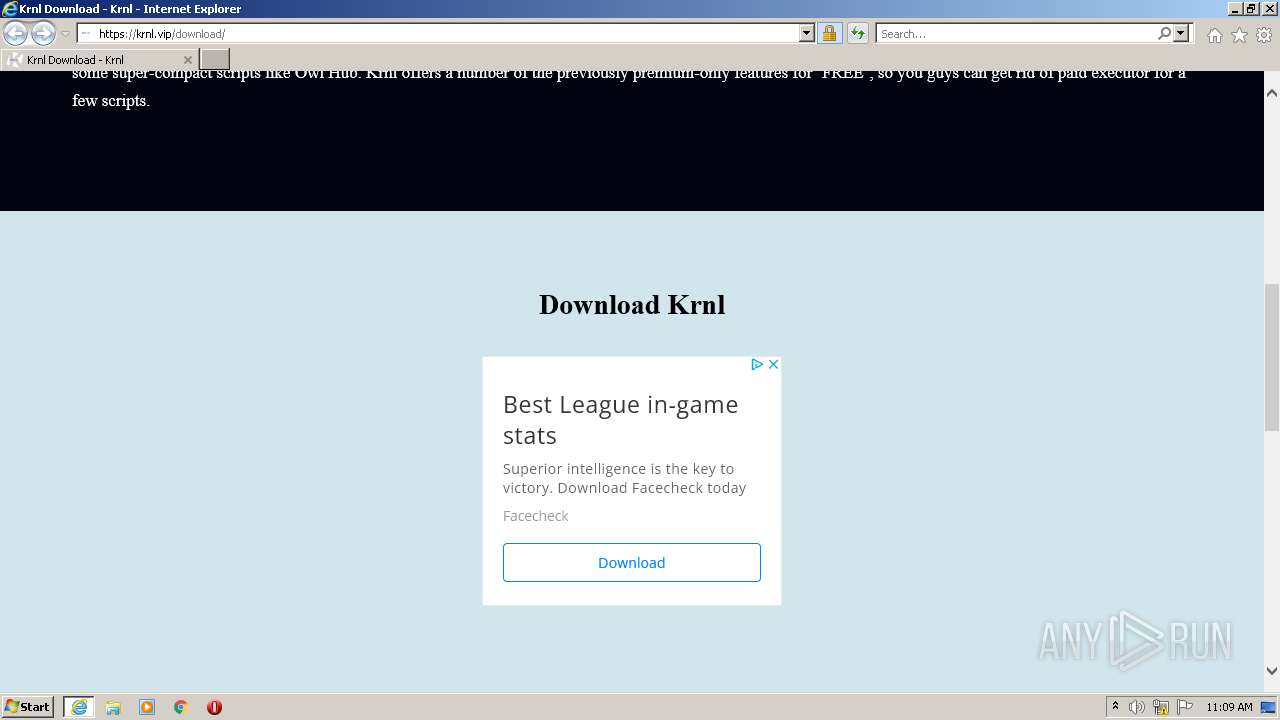This screenshot has height=720, width=1280.
Task: Click the Download Krnl heading
Action: pos(632,305)
